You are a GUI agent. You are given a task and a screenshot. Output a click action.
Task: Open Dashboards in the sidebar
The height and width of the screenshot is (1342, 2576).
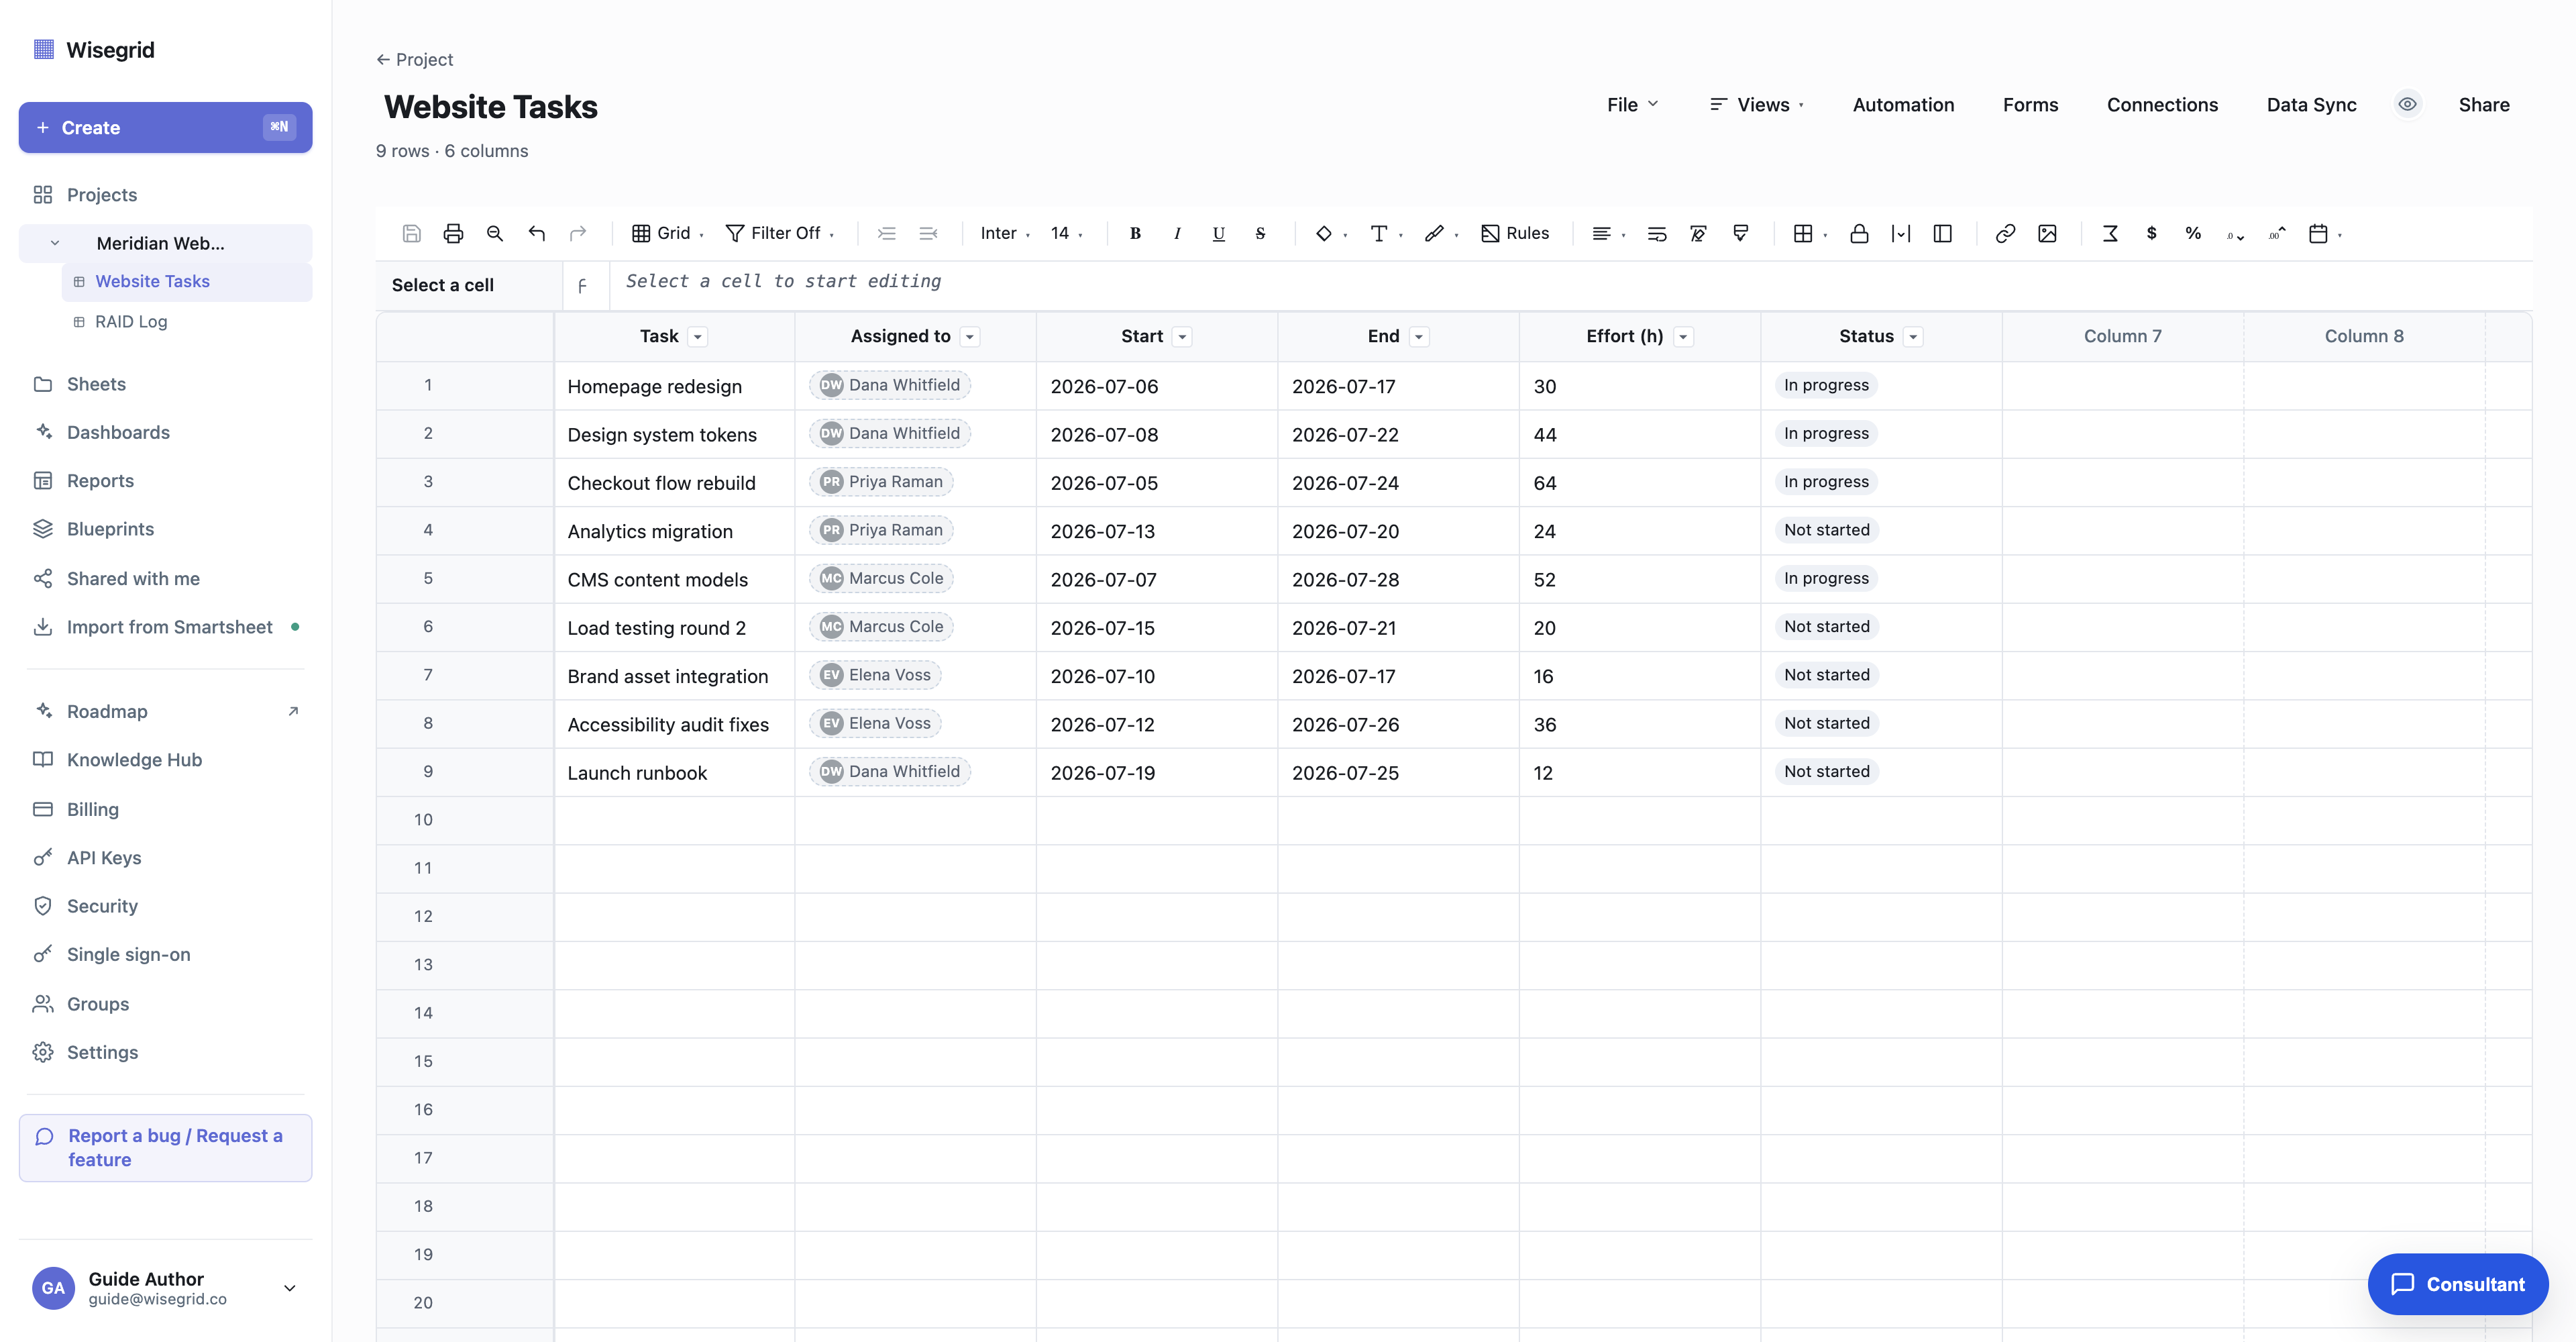click(118, 432)
